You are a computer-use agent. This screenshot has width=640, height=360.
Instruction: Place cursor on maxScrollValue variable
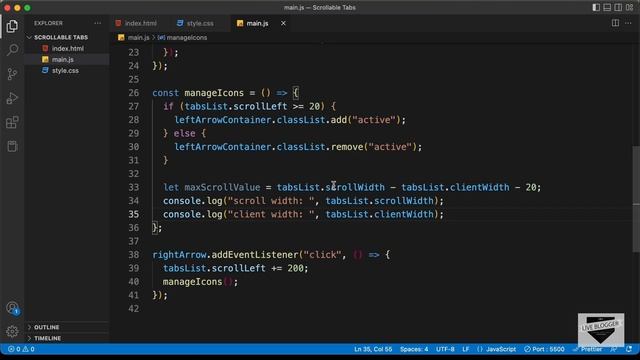tap(222, 187)
